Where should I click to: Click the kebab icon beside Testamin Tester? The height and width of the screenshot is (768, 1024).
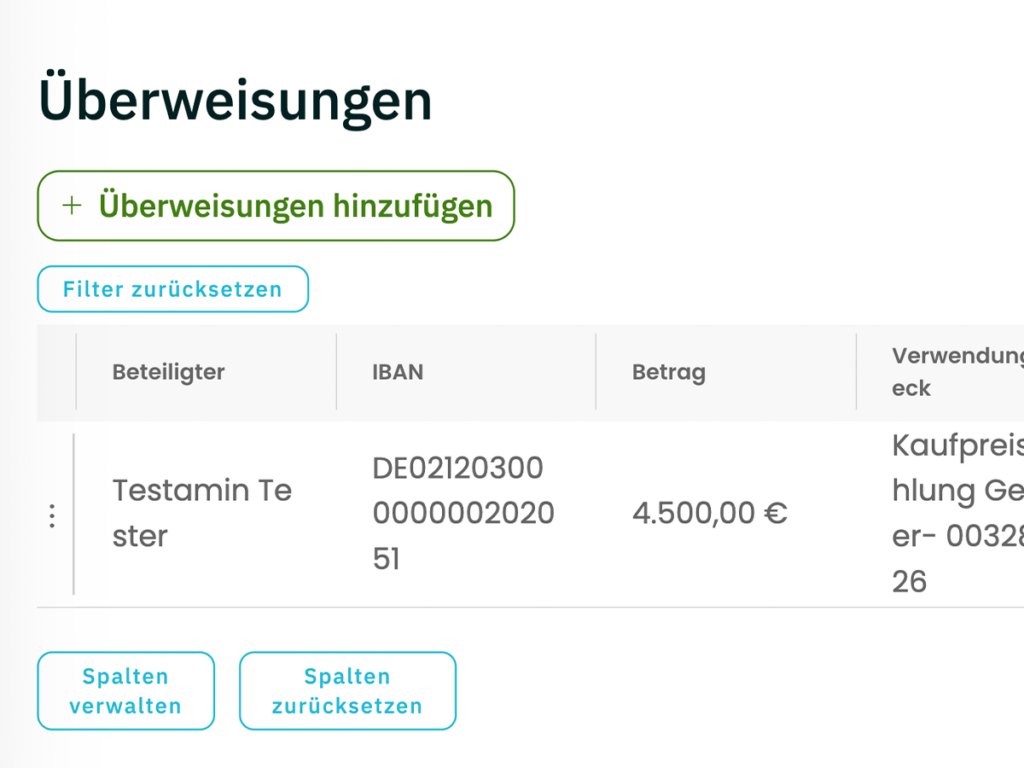[x=52, y=515]
